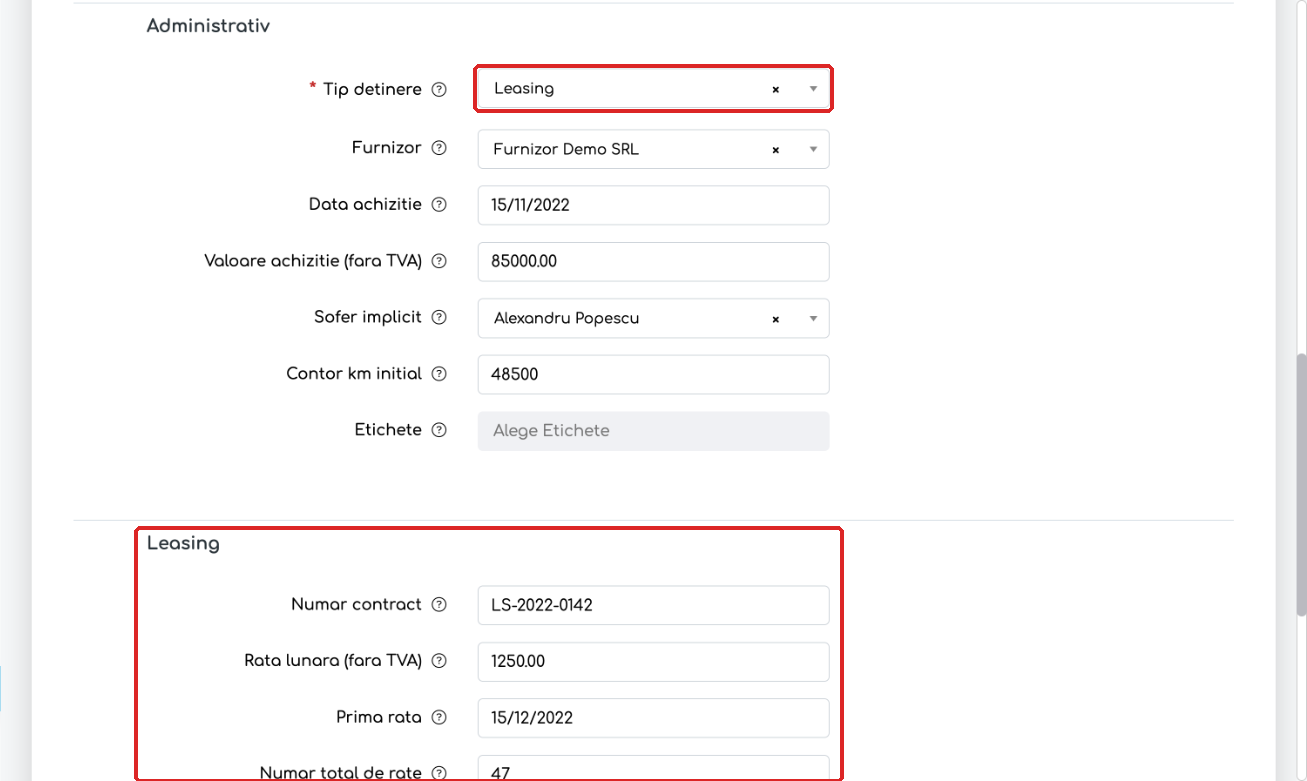Show help tooltip for Furnizor field
The width and height of the screenshot is (1307, 781).
439,148
